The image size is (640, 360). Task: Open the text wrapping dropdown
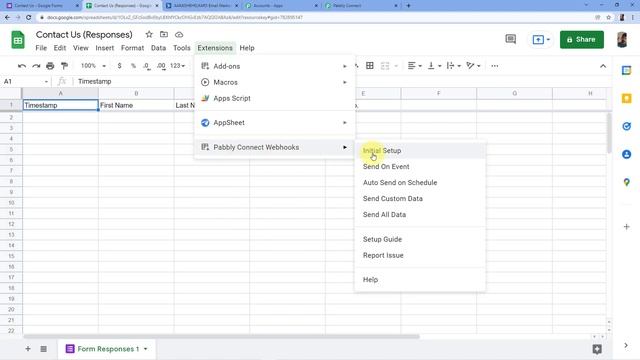click(453, 66)
